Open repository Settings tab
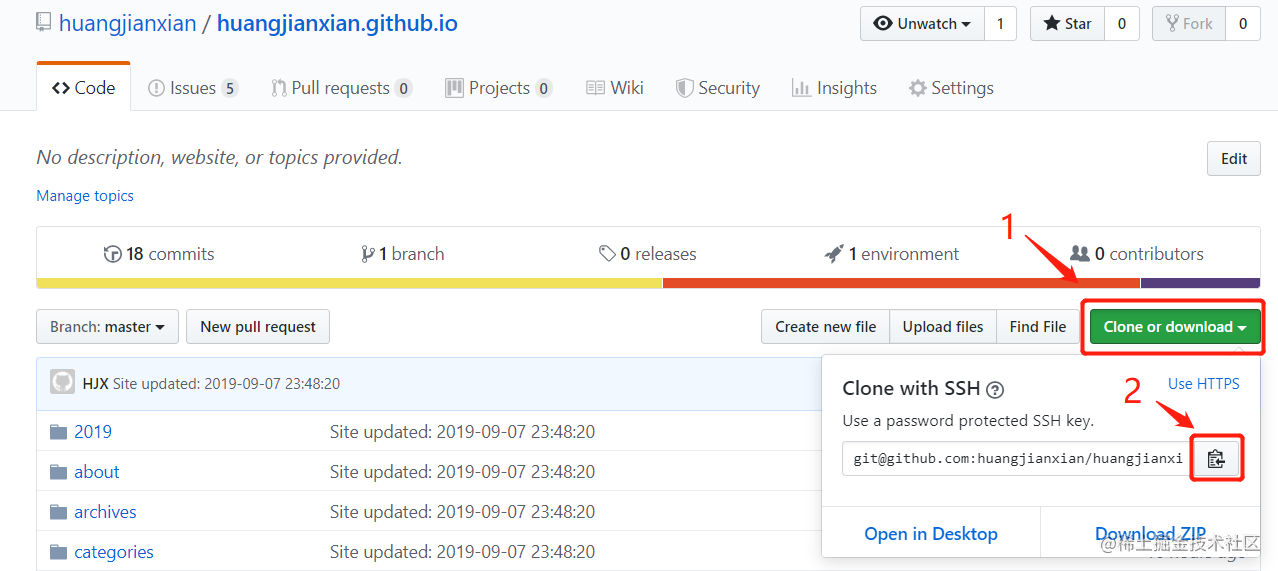This screenshot has height=571, width=1278. (x=951, y=88)
